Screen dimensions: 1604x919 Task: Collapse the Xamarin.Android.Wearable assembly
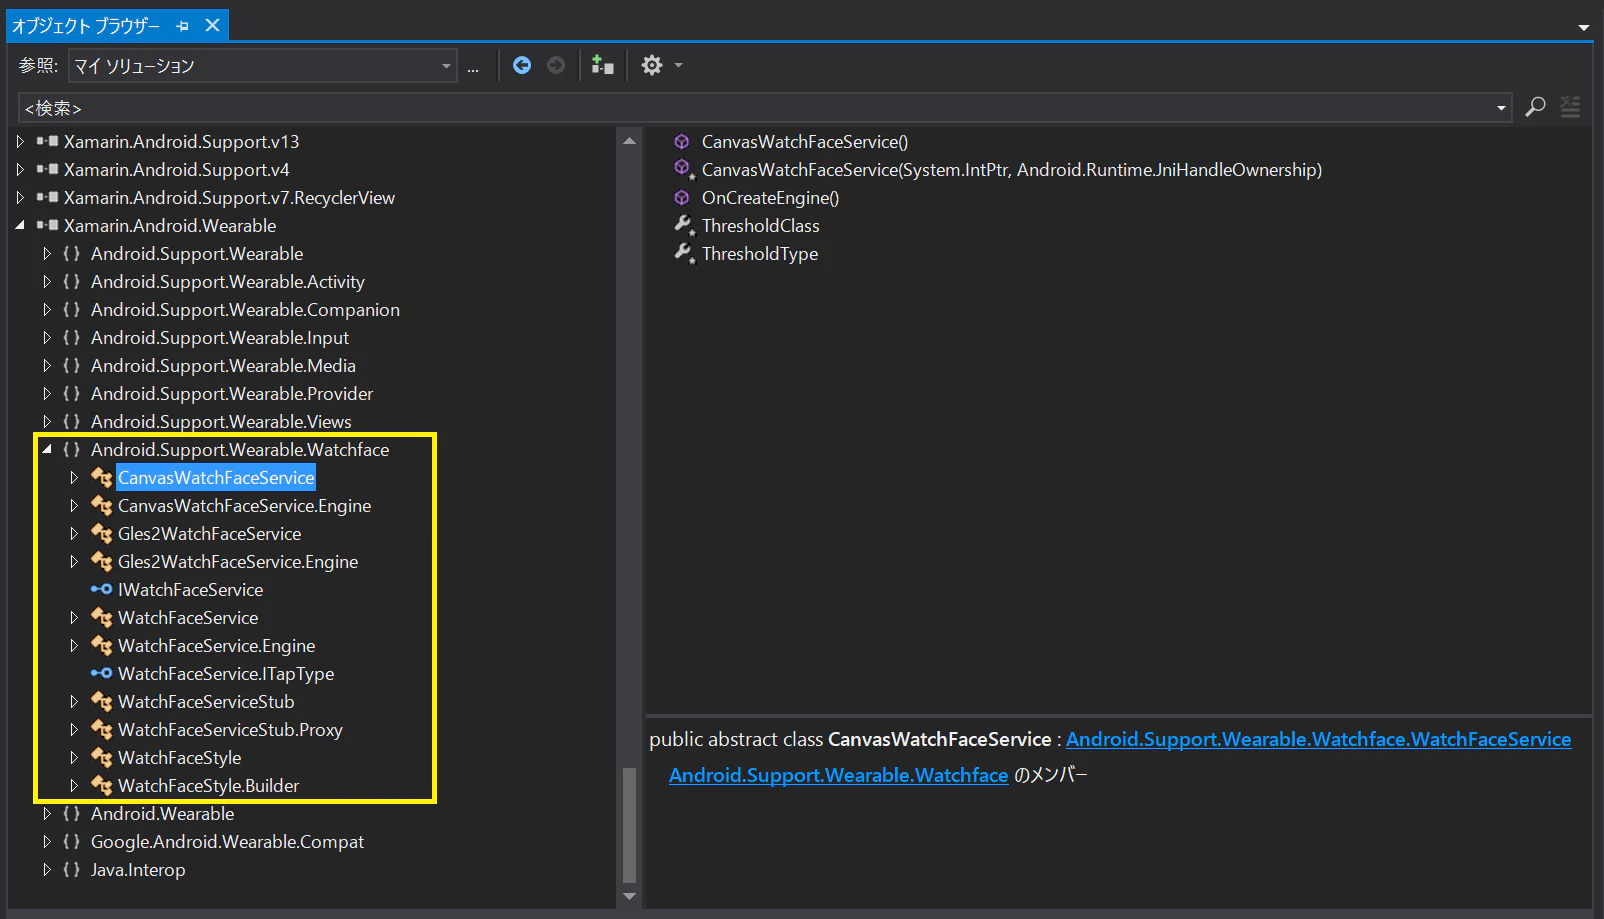click(20, 226)
